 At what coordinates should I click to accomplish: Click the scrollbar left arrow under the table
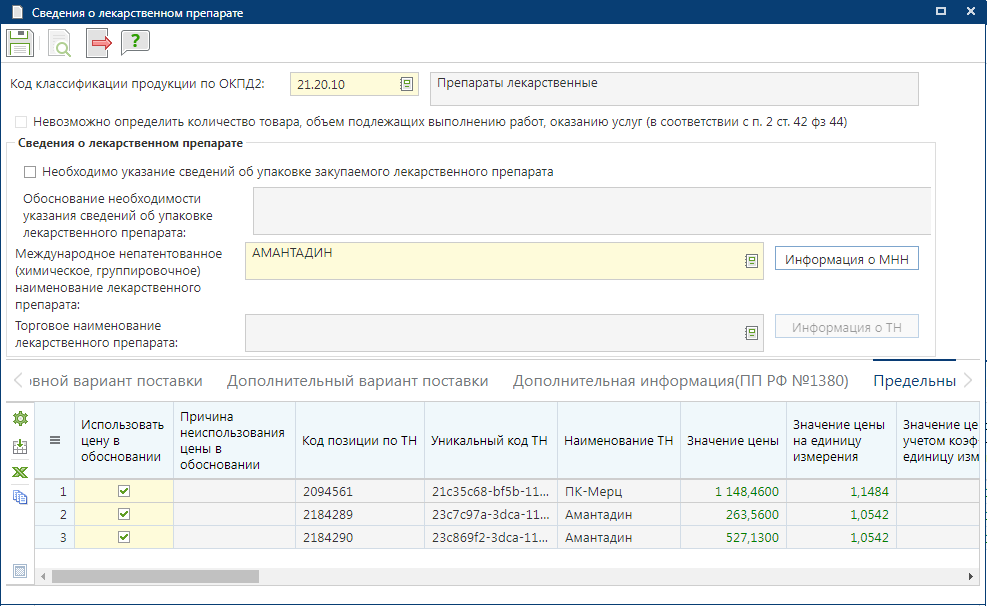[43, 576]
